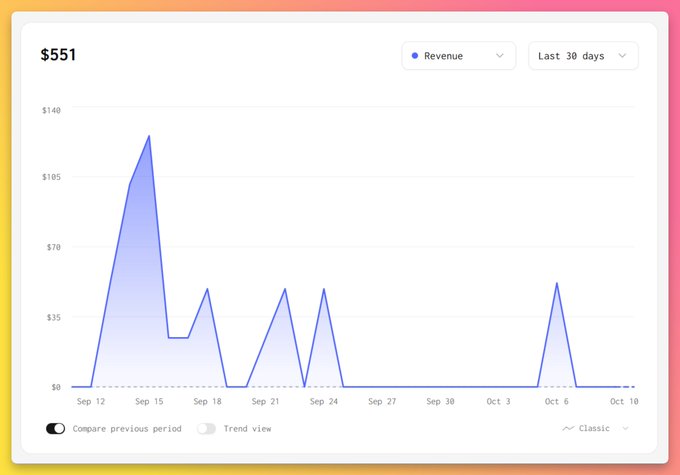Click the $0 y-axis label
Viewport: 680px width, 475px height.
coord(56,387)
